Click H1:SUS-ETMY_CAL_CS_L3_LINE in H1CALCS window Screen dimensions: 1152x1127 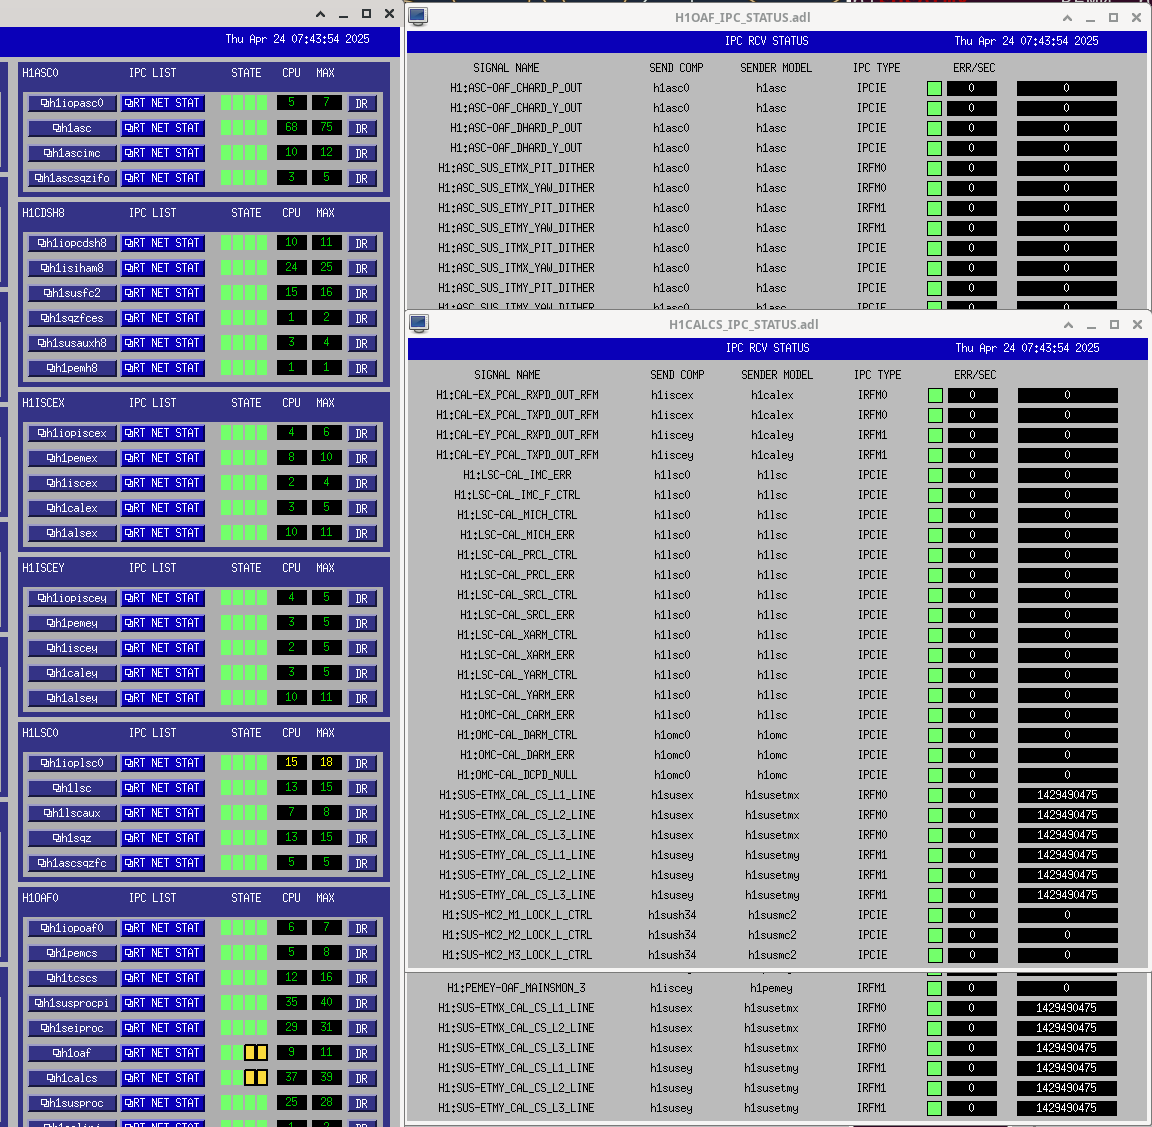(x=517, y=895)
